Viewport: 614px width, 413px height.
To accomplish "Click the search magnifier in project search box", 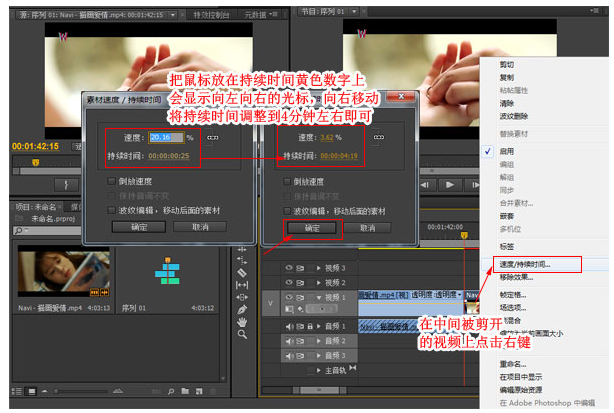I will point(18,231).
